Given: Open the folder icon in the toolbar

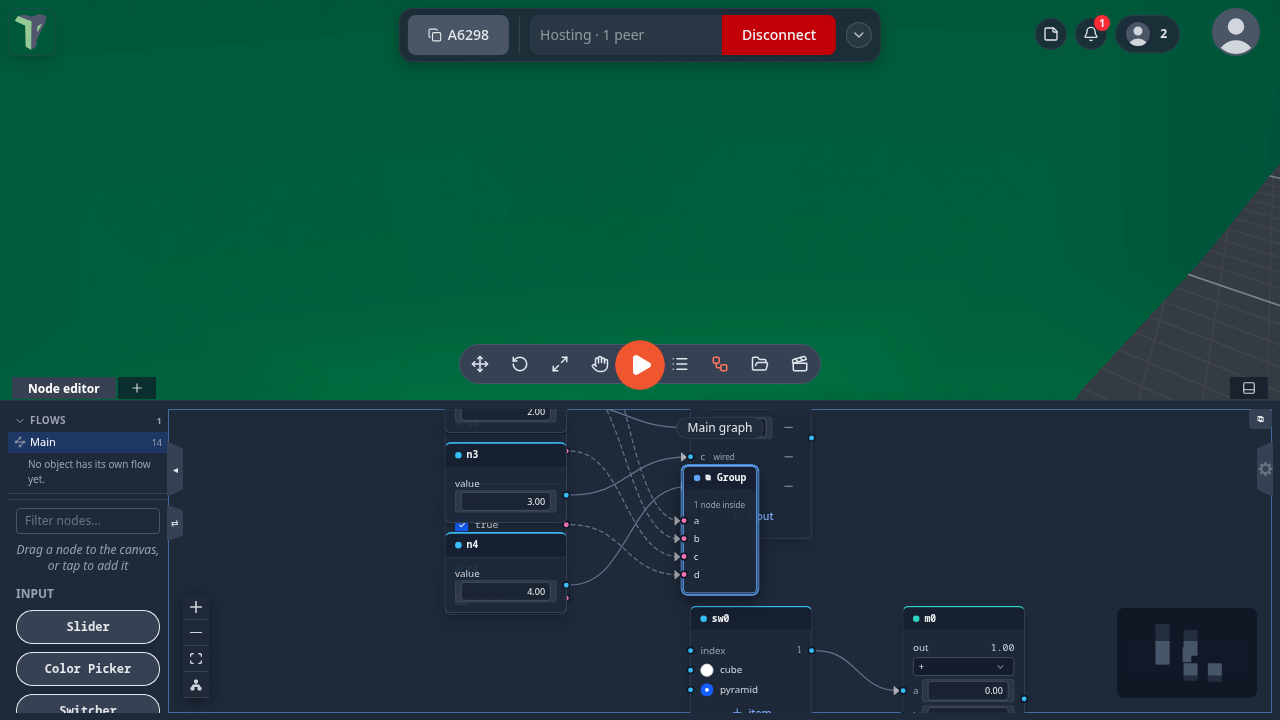Looking at the screenshot, I should click(760, 364).
